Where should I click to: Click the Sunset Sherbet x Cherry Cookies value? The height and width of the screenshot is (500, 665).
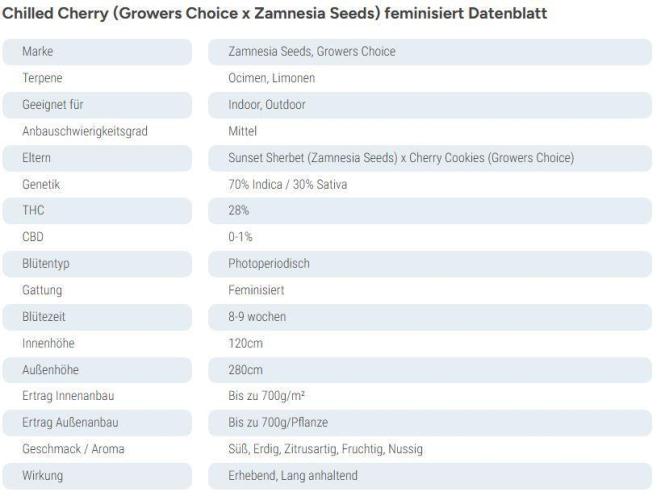coord(401,157)
